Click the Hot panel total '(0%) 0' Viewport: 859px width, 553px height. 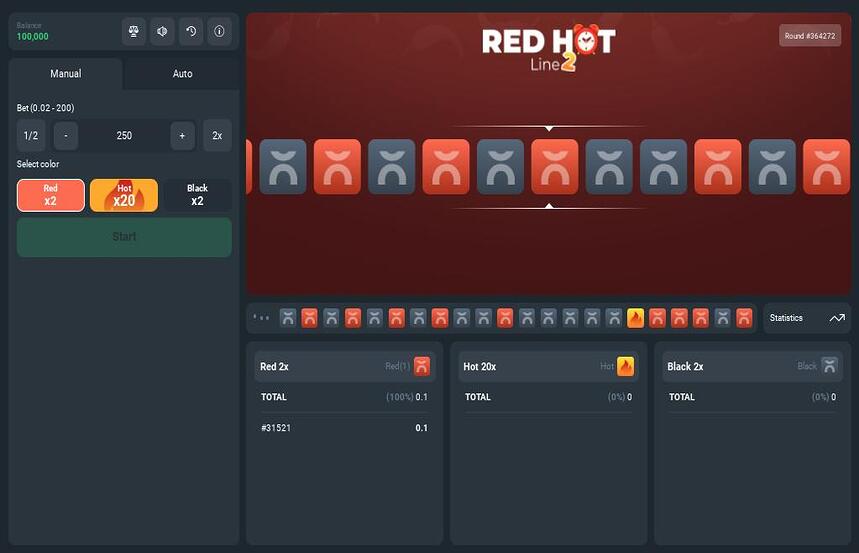coord(620,397)
